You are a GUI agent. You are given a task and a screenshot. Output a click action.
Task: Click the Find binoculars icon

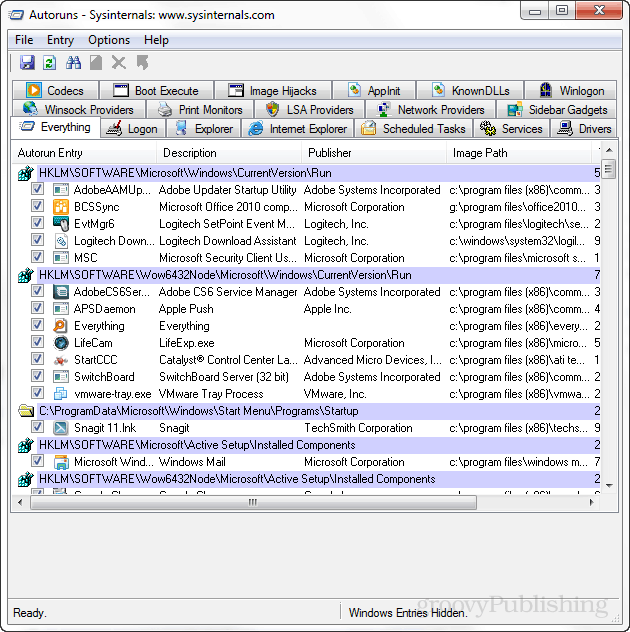point(73,63)
